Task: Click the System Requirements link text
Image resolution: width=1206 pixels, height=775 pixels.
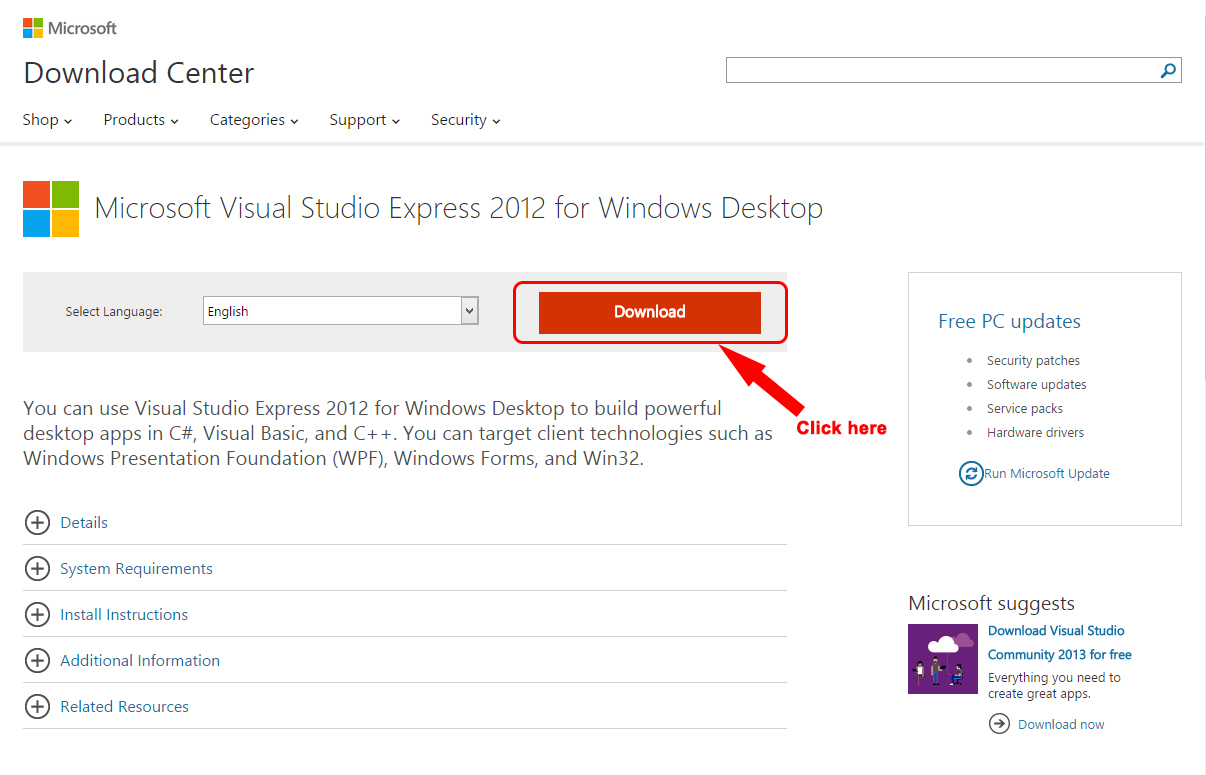Action: click(x=136, y=569)
